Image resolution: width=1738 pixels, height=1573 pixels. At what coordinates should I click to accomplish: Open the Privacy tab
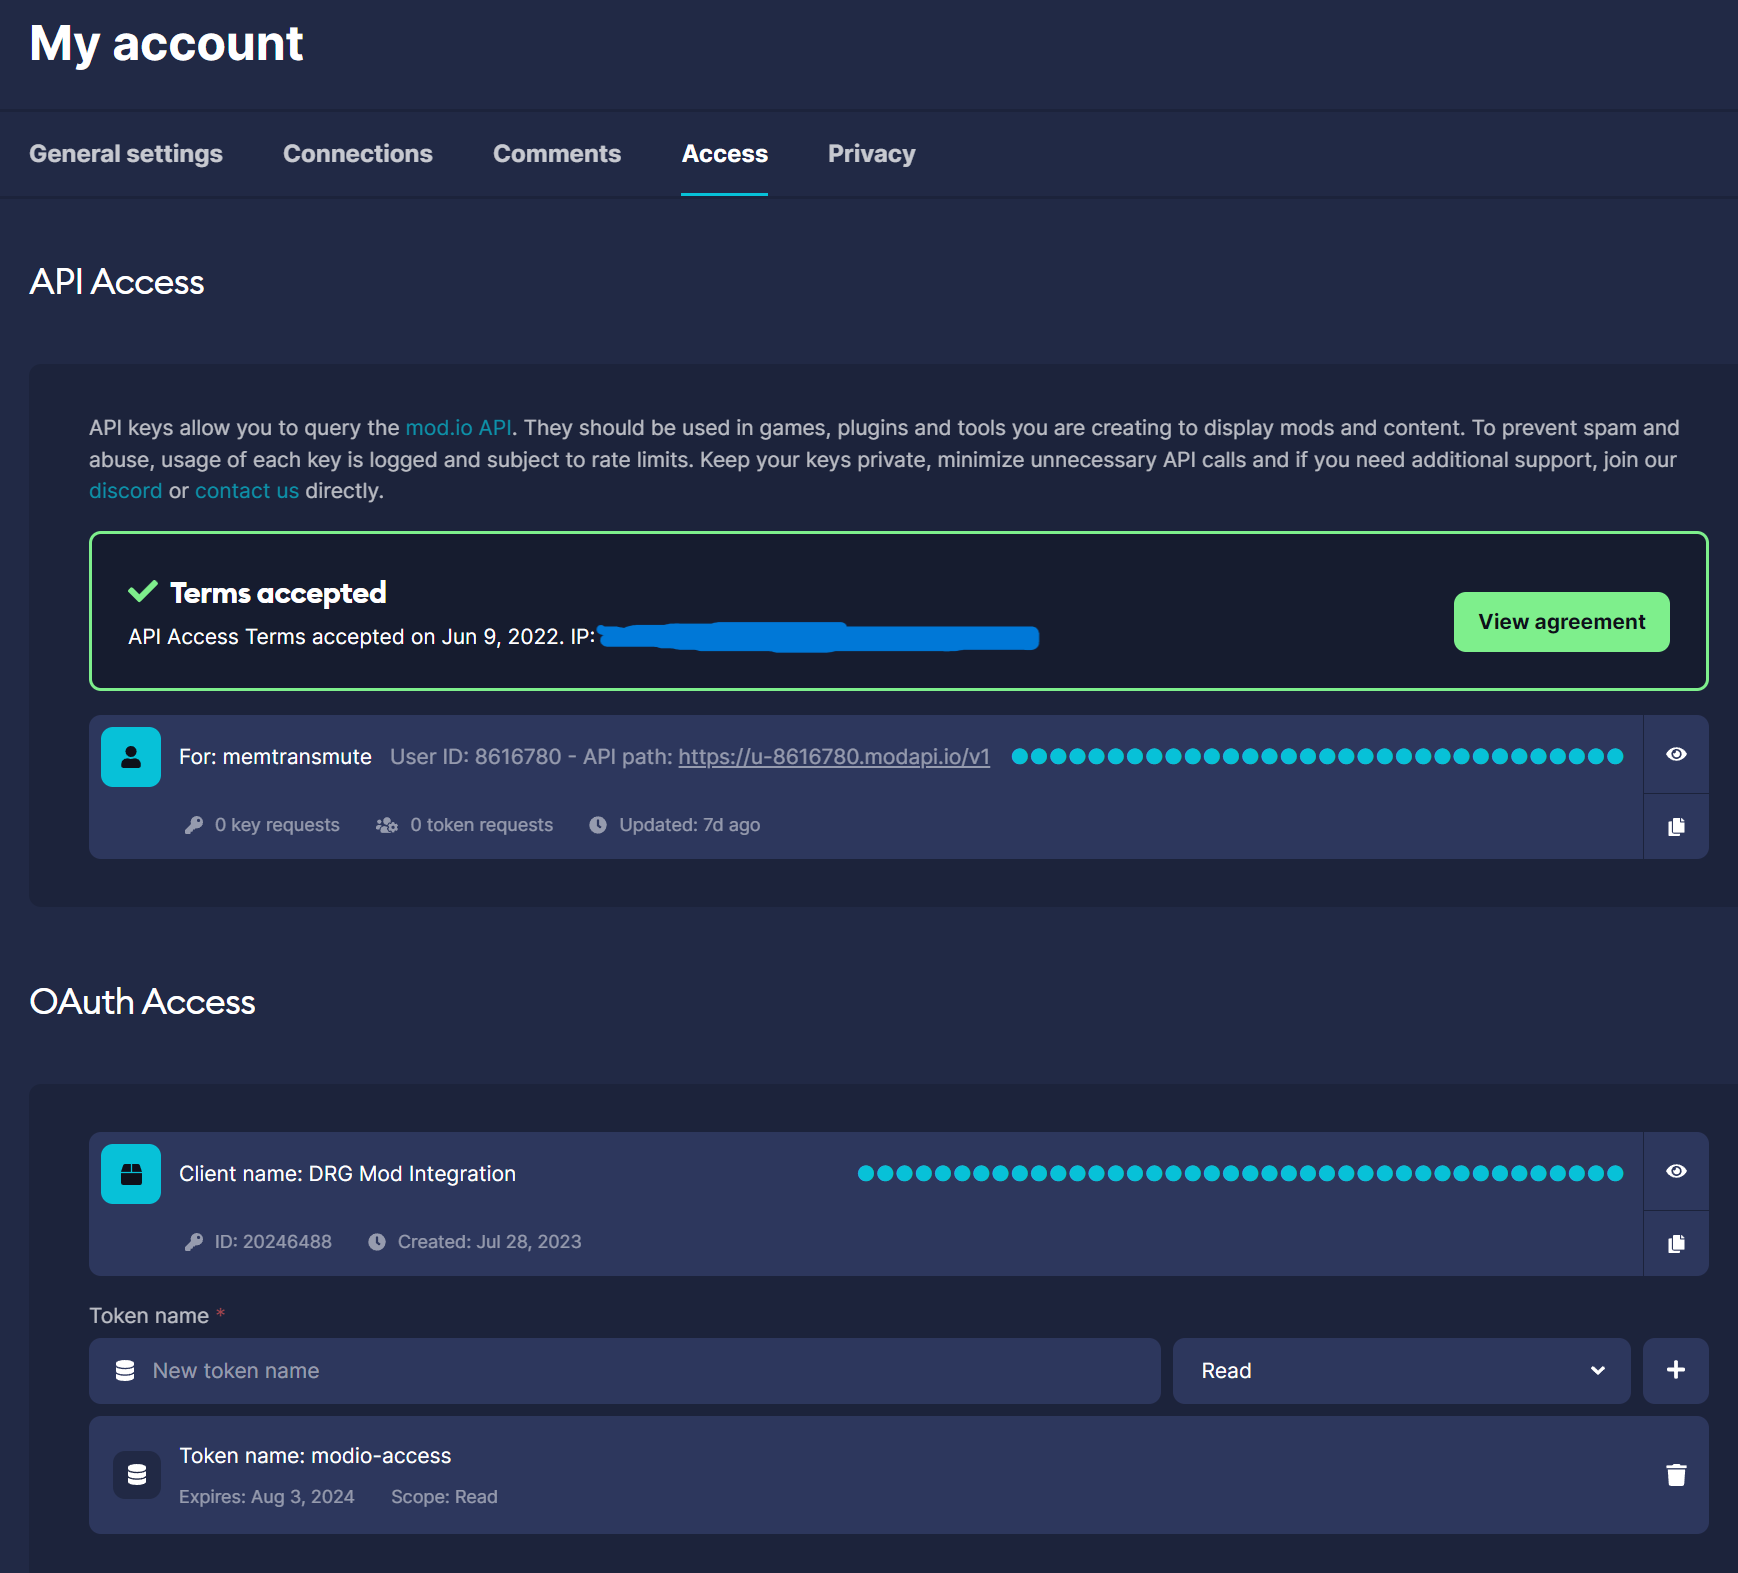[x=871, y=154]
